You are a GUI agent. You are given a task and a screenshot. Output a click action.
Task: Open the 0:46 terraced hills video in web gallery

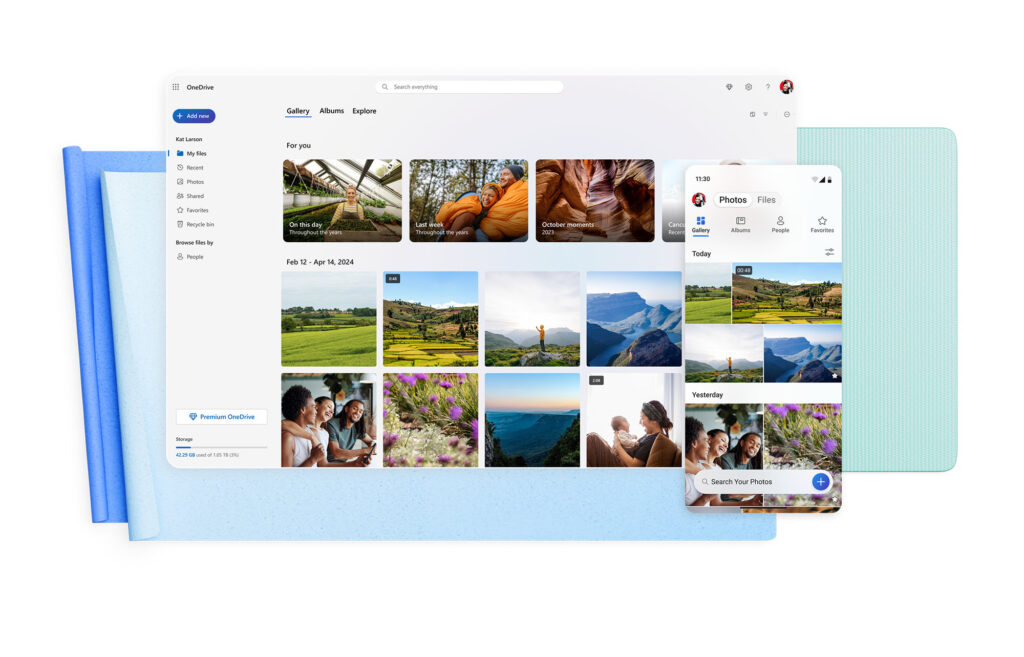point(430,319)
